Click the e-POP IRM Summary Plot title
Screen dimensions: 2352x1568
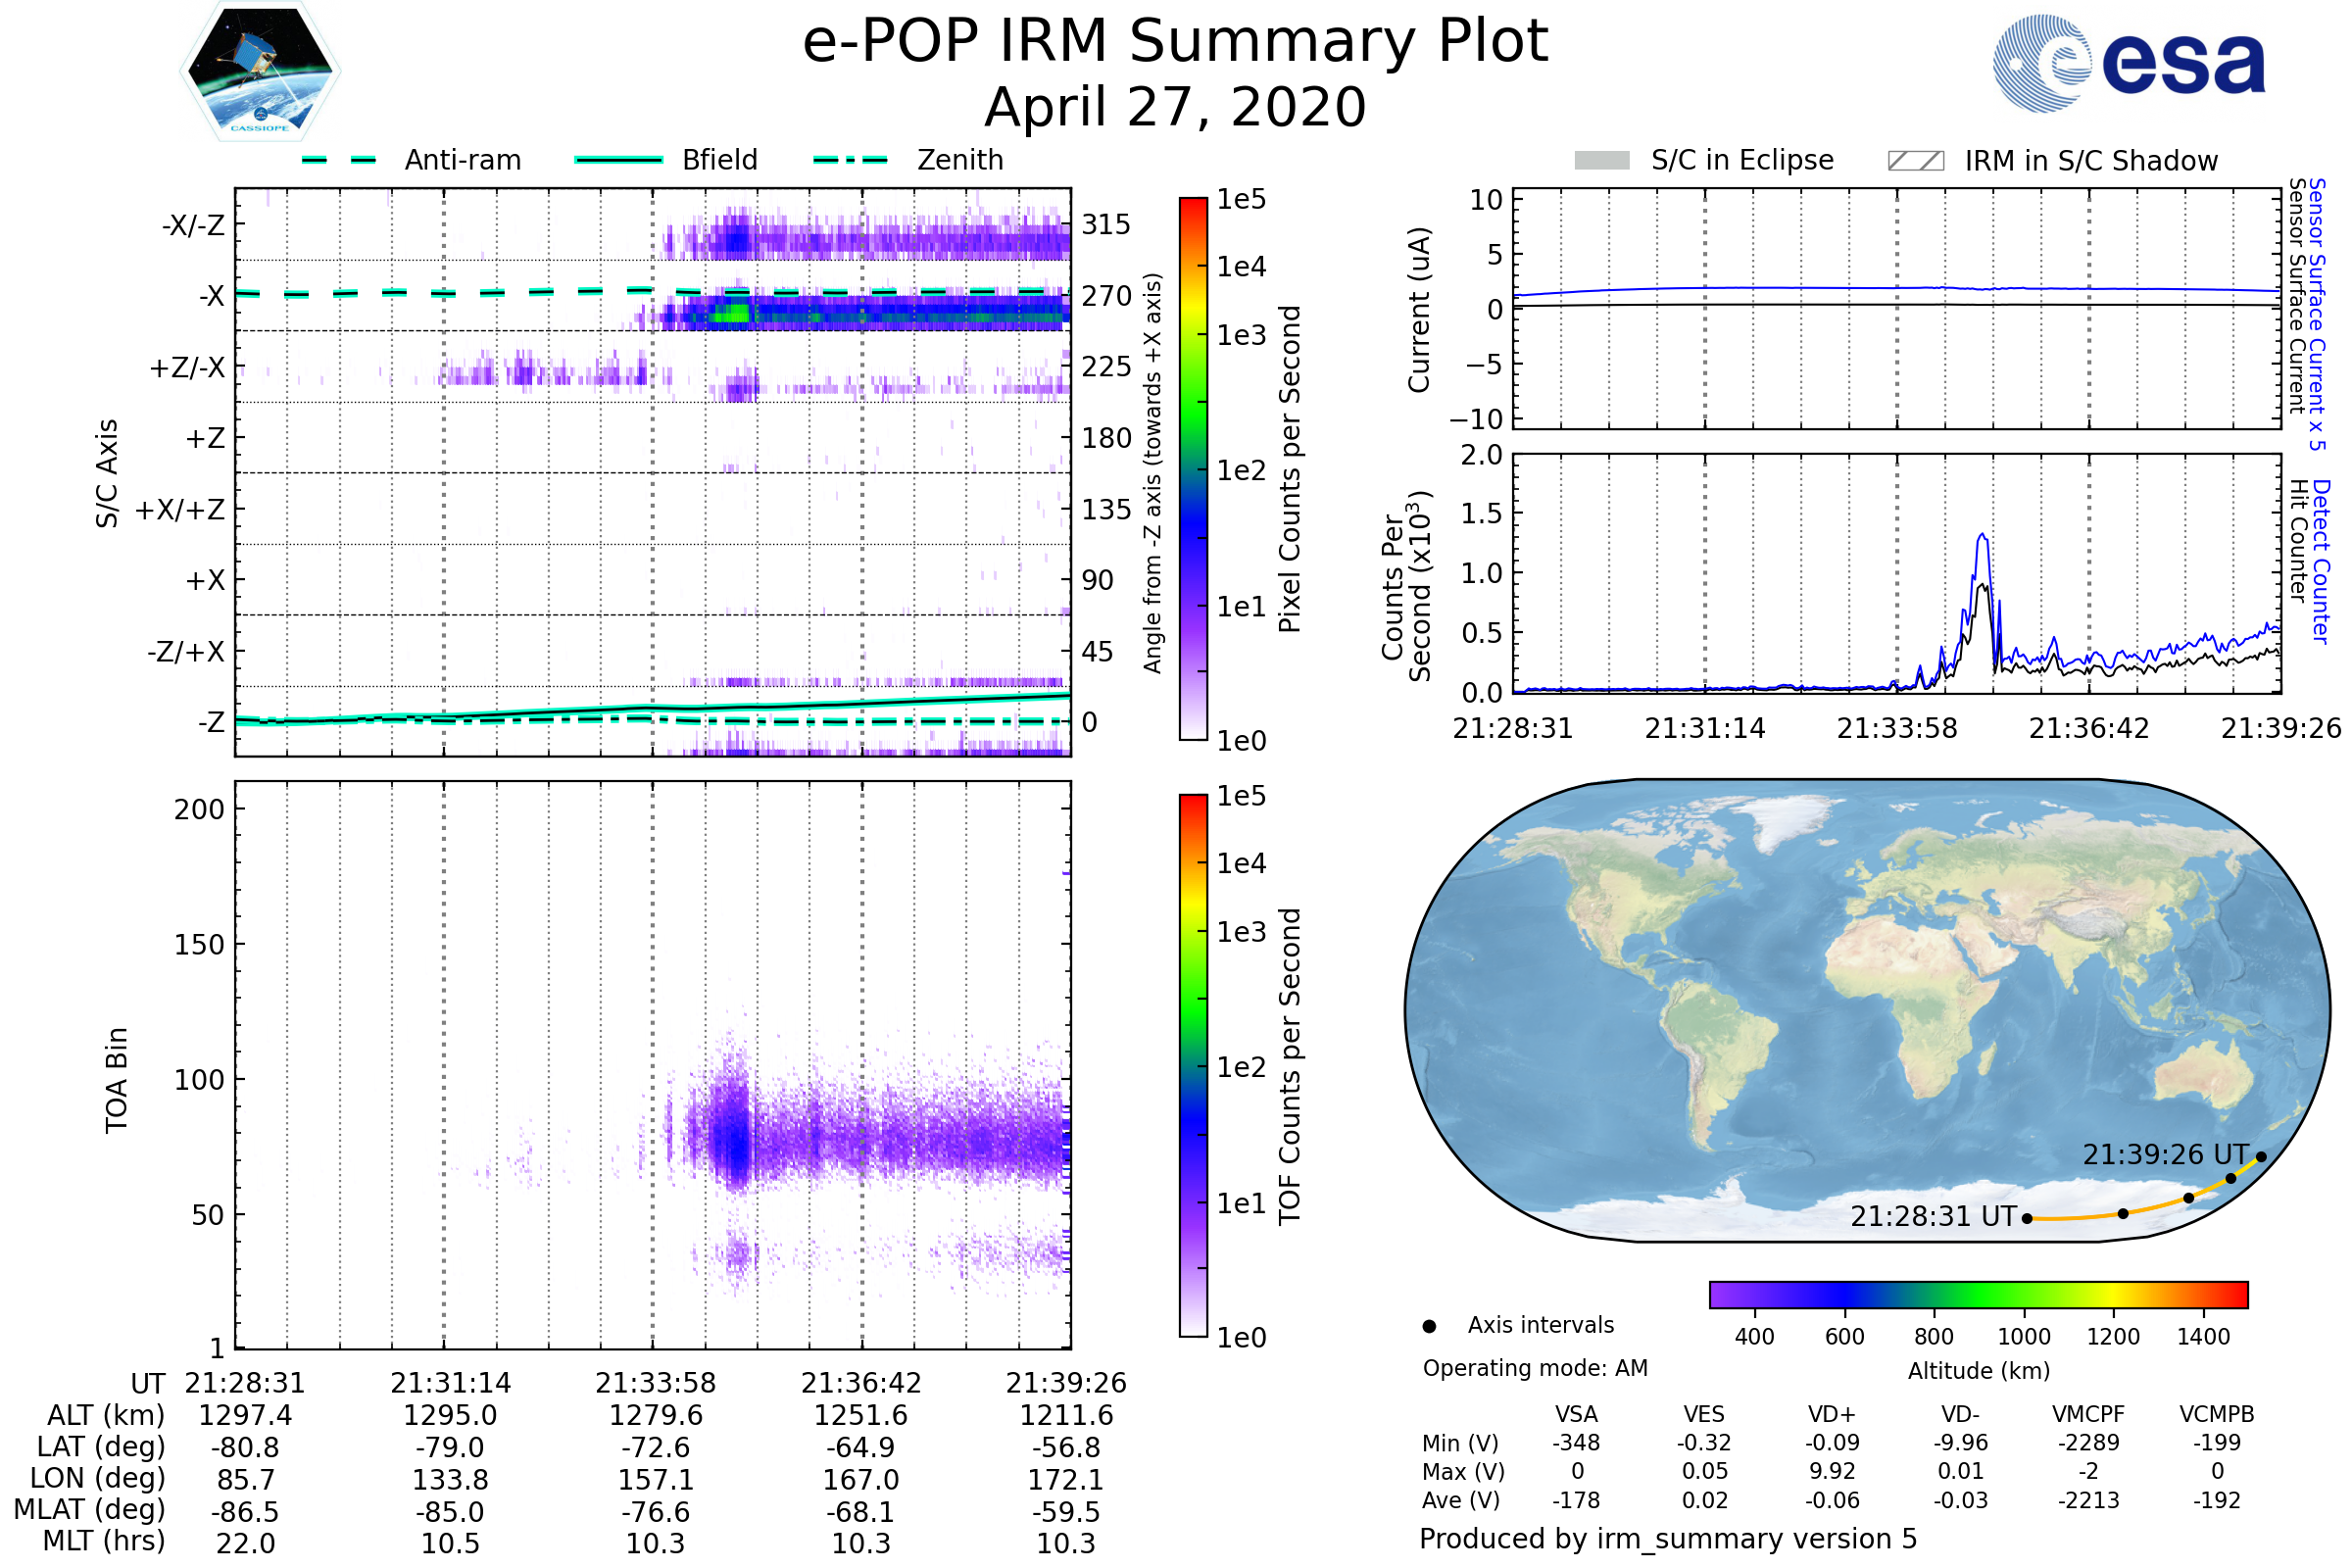pyautogui.click(x=1175, y=42)
